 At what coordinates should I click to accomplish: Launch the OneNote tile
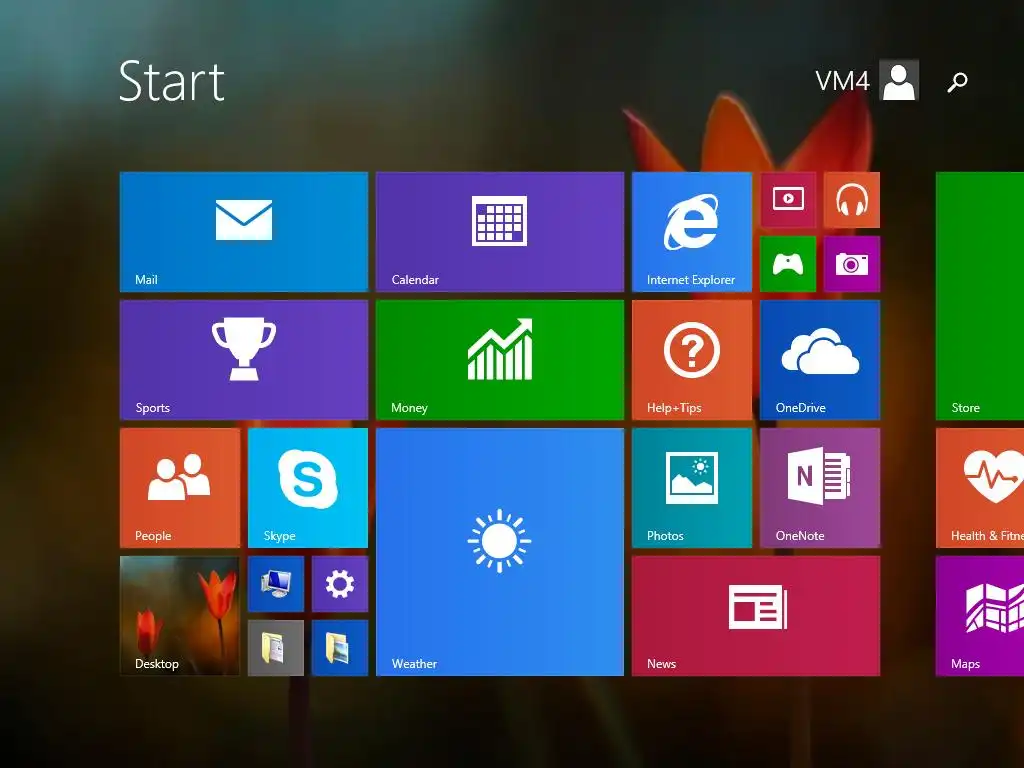(820, 488)
